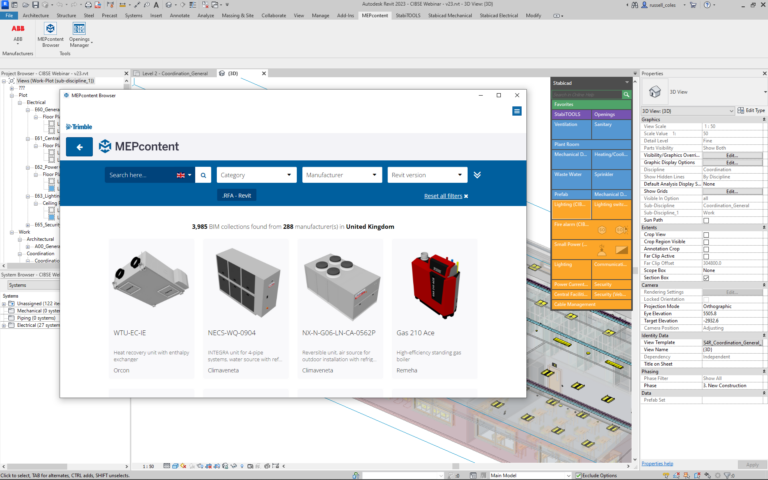
Task: Open the Annotate ribbon tab
Action: pos(179,16)
